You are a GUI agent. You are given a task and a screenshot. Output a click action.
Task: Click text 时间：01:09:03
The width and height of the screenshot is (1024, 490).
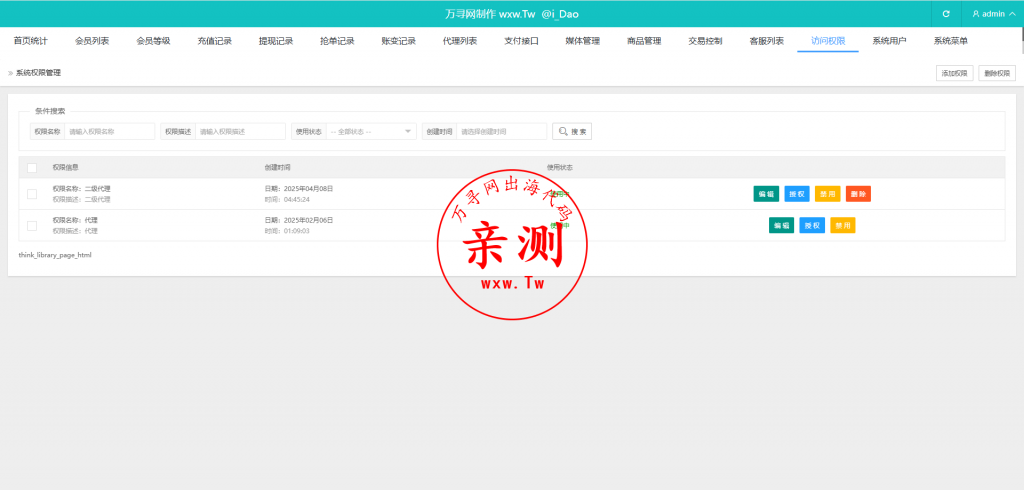coord(287,231)
